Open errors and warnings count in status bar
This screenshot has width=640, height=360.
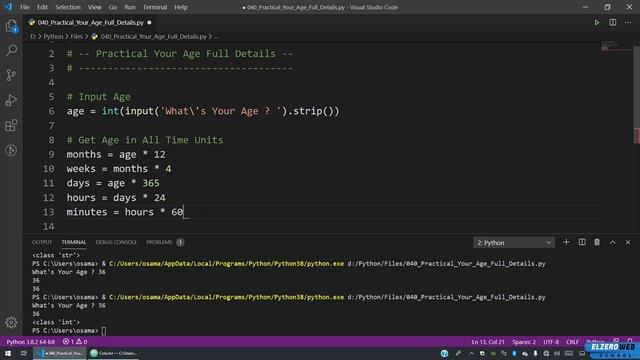[x=75, y=342]
